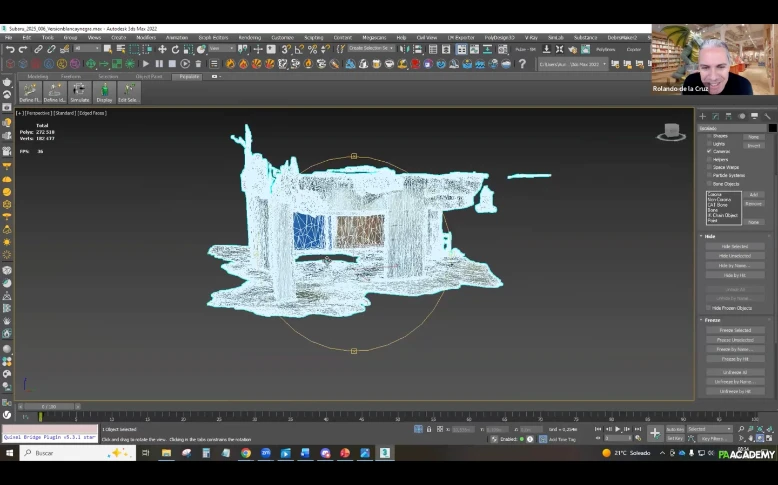Open the Create panel plus icon
The width and height of the screenshot is (778, 485).
coord(702,116)
